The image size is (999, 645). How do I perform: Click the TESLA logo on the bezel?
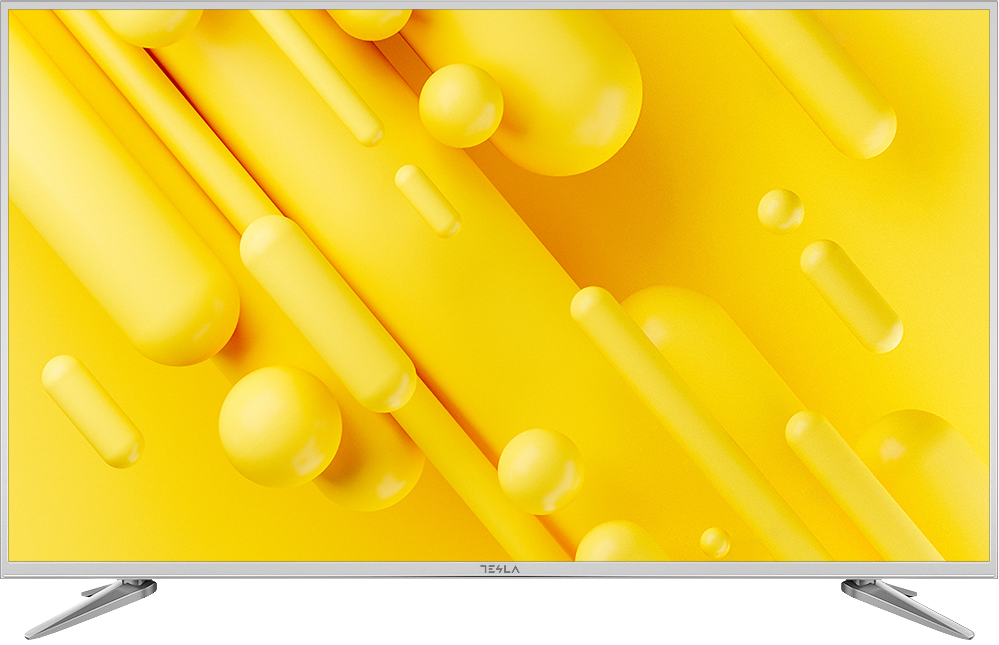tap(499, 570)
